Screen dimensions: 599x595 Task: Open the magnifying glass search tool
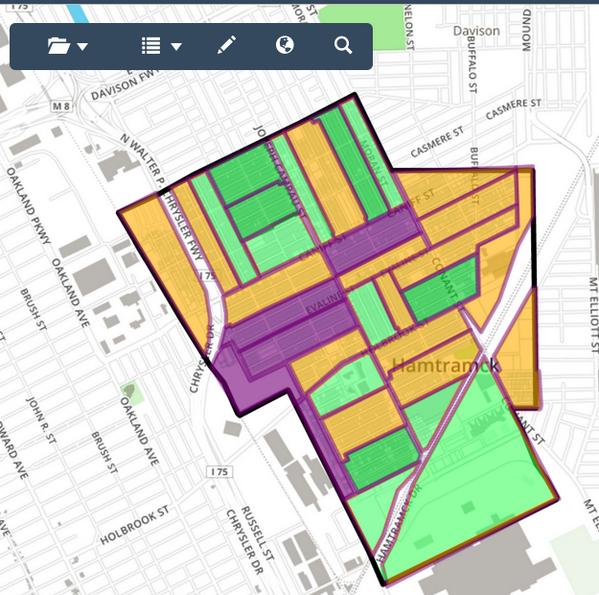[343, 45]
